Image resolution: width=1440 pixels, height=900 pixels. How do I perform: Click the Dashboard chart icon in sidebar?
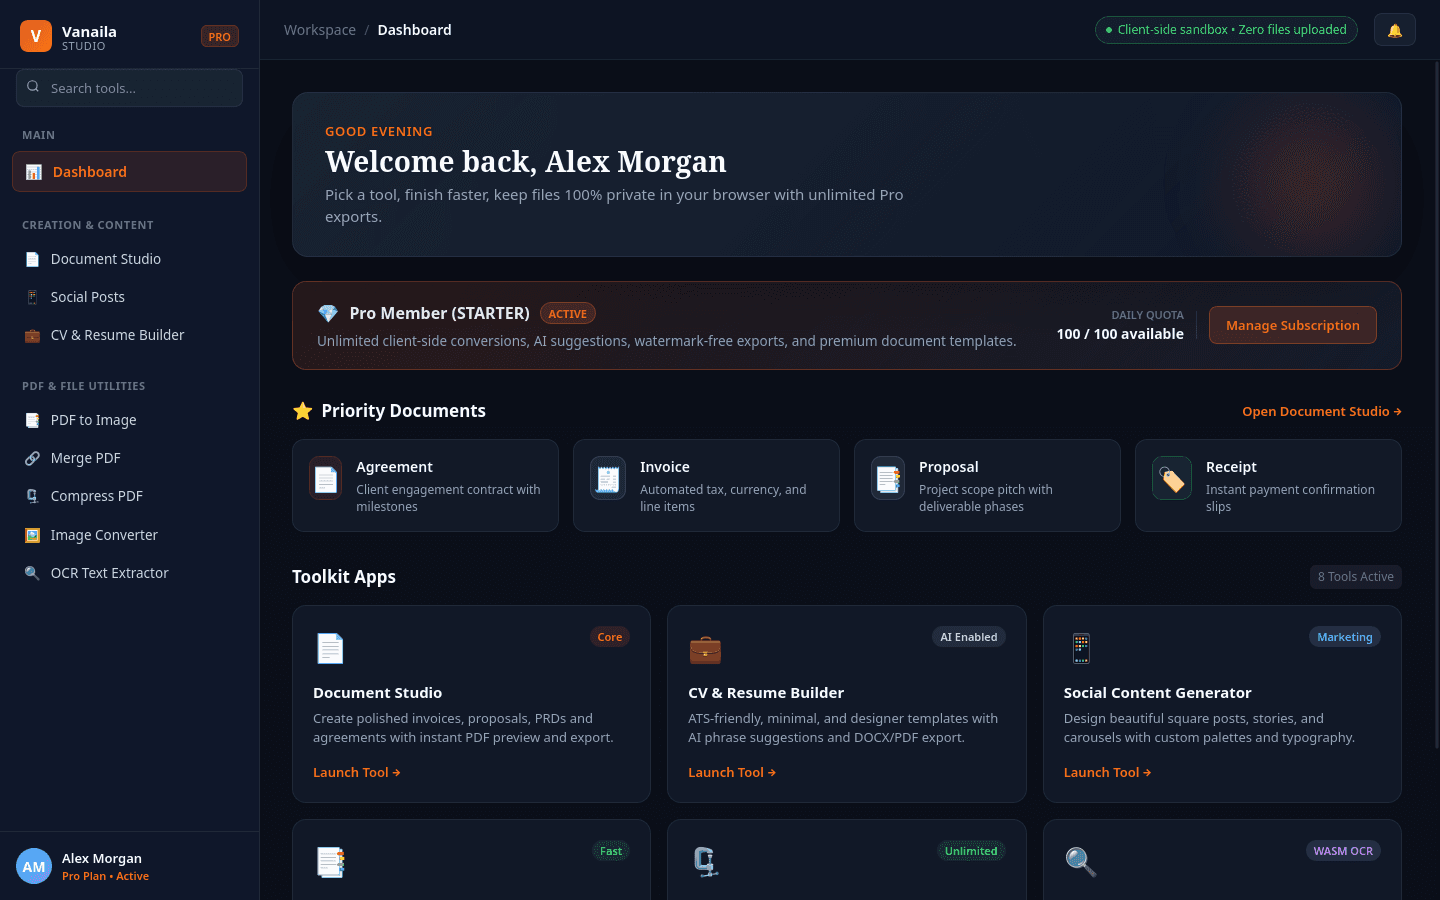coord(33,172)
